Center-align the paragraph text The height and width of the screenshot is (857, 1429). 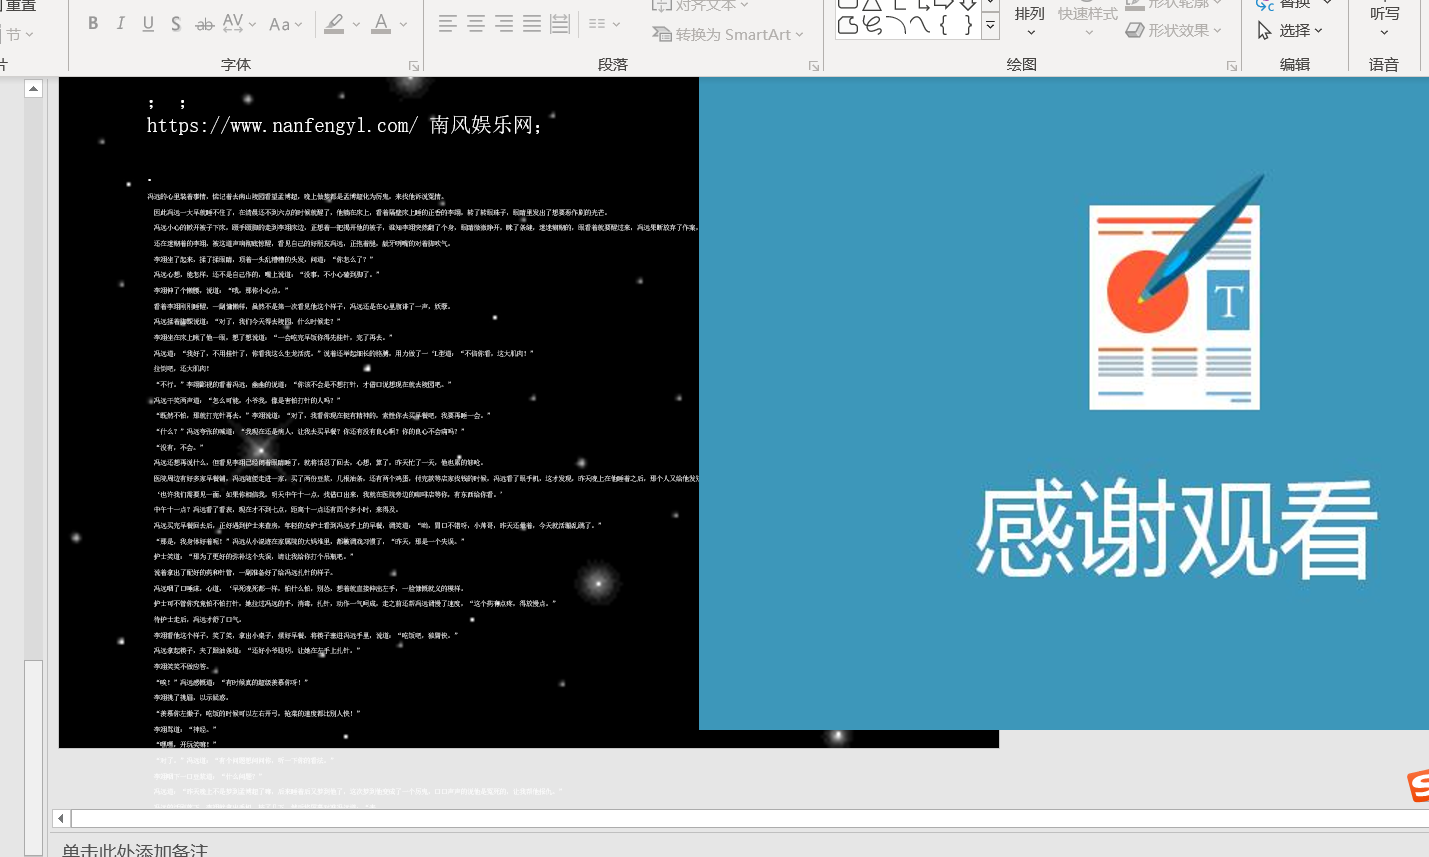tap(476, 23)
